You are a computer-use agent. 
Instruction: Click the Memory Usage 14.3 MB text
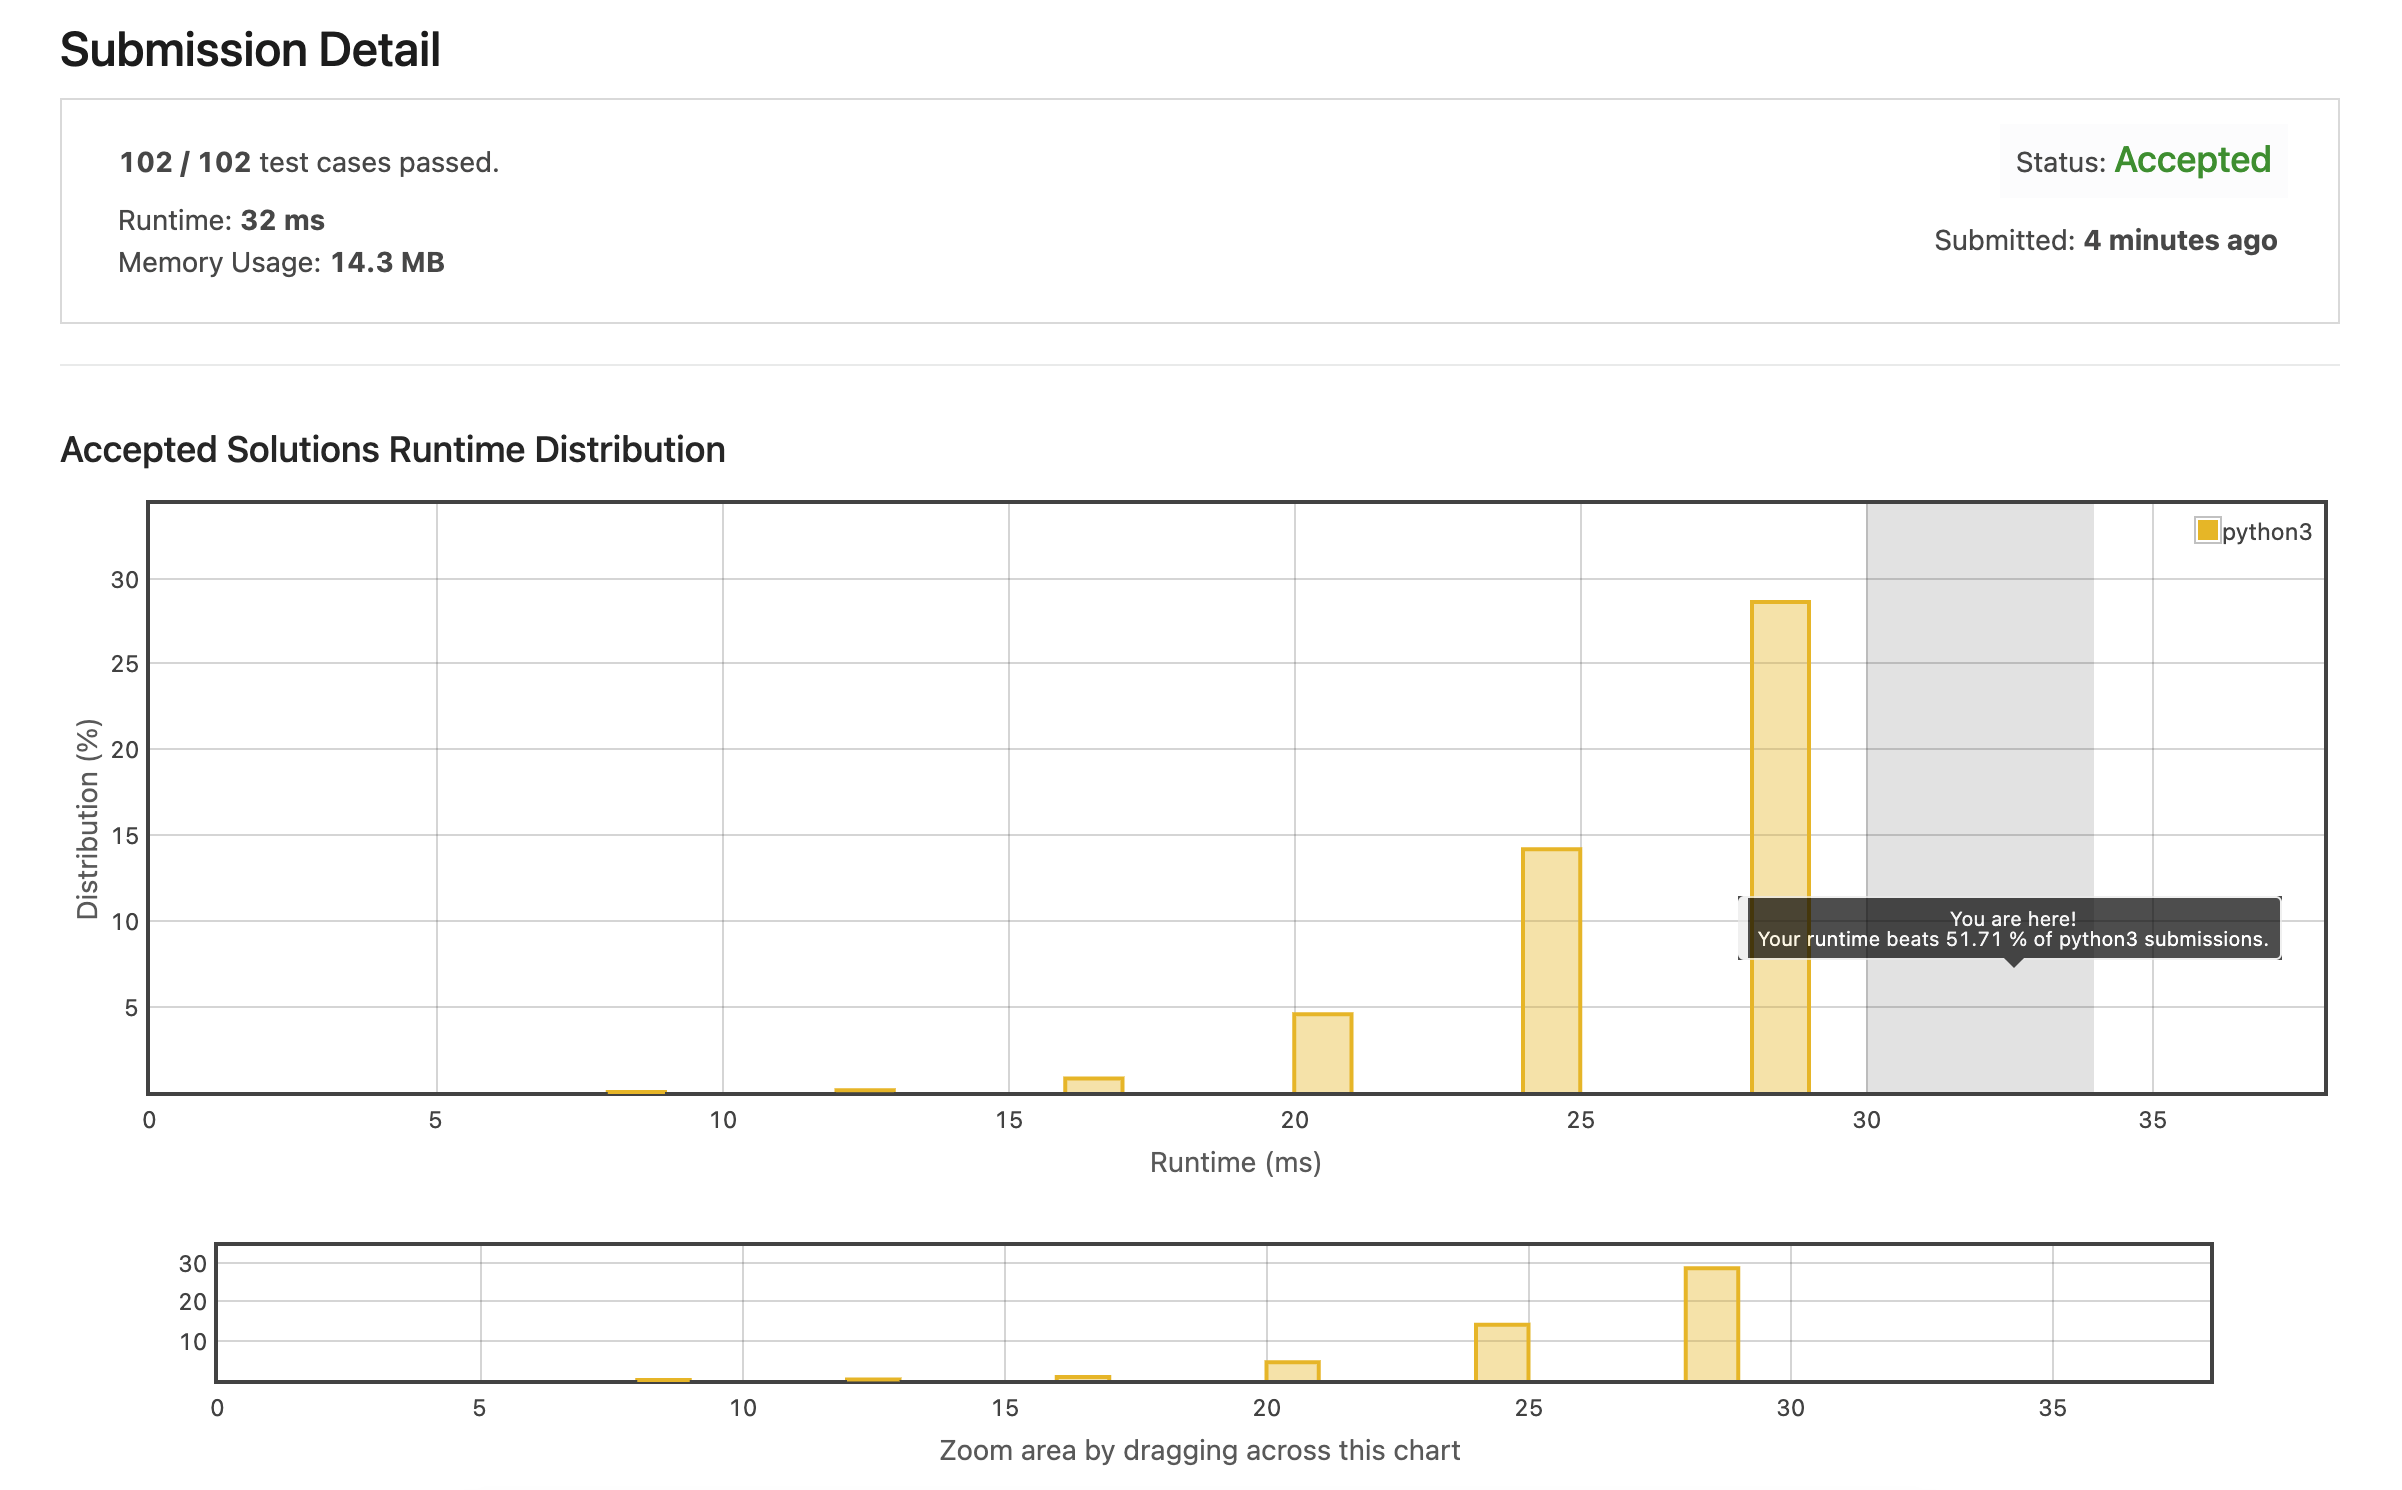[281, 262]
